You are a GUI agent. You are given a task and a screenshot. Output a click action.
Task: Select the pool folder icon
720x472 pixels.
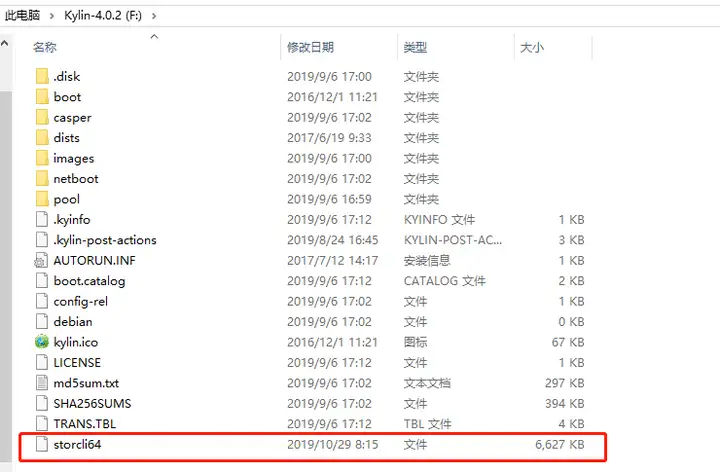pyautogui.click(x=42, y=199)
